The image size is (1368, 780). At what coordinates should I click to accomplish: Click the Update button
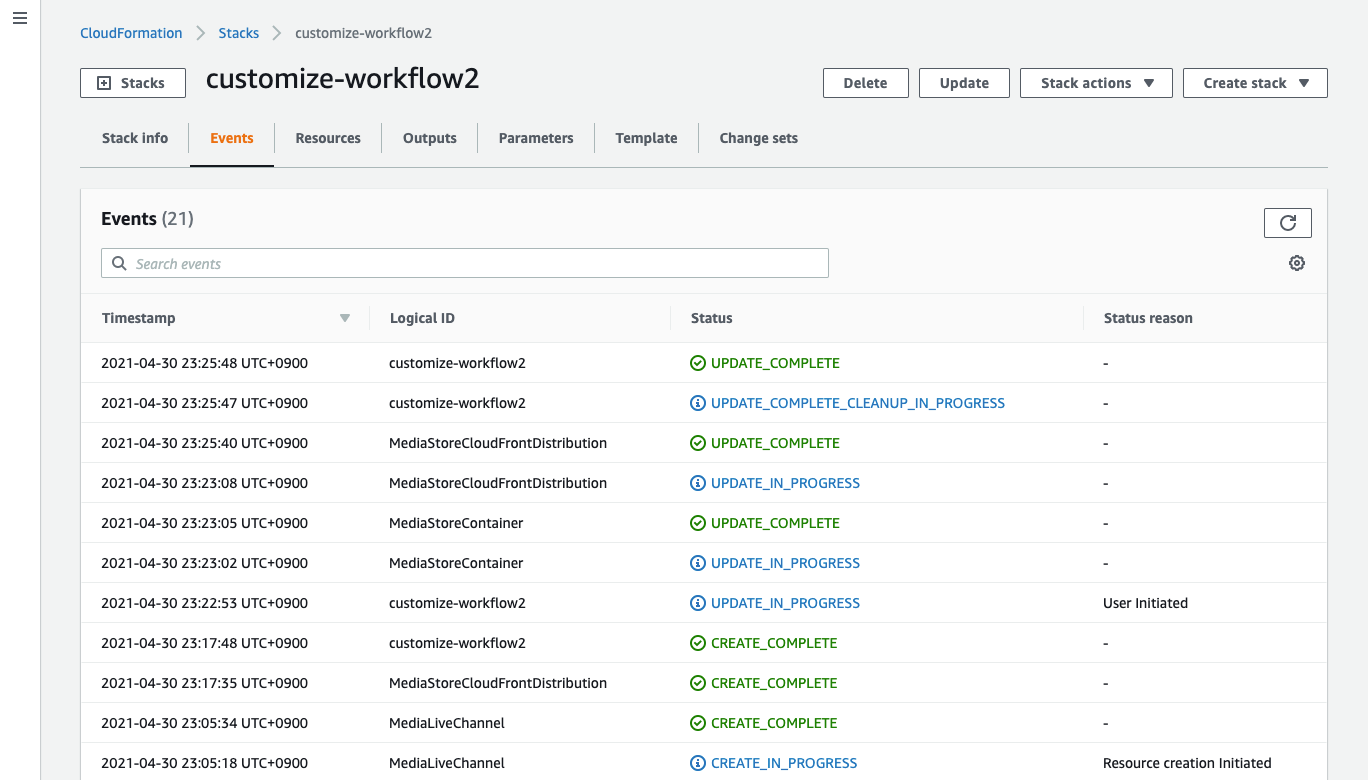coord(963,83)
